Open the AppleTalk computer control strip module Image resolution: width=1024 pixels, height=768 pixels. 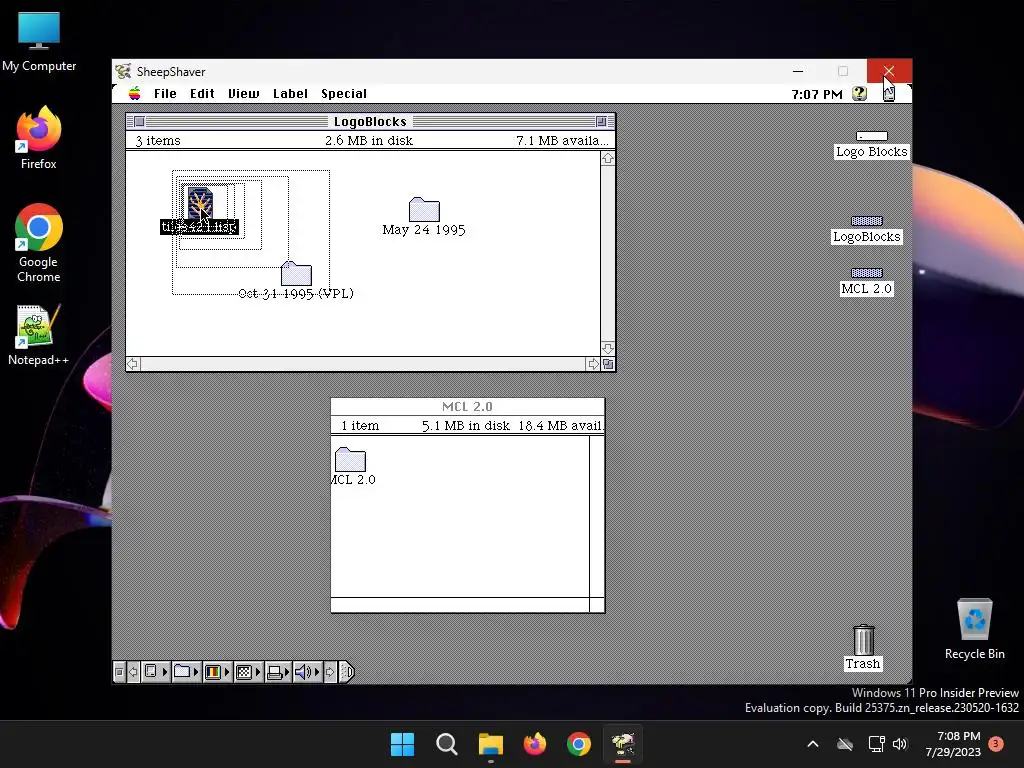[x=155, y=672]
